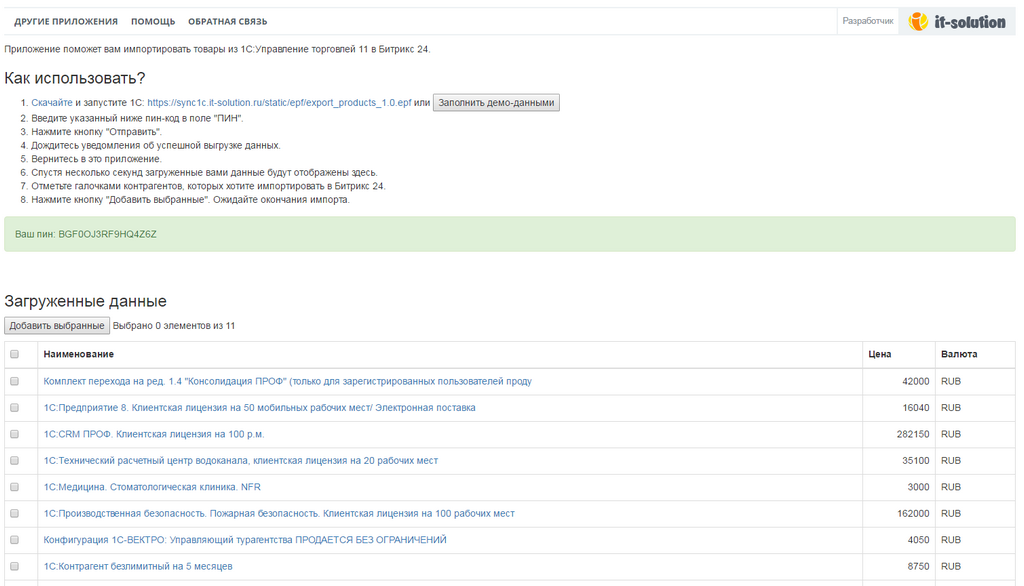The width and height of the screenshot is (1024, 586).
Task: Open 1С:Медицина Стоматологическая клиника NFR link
Action: coord(152,487)
